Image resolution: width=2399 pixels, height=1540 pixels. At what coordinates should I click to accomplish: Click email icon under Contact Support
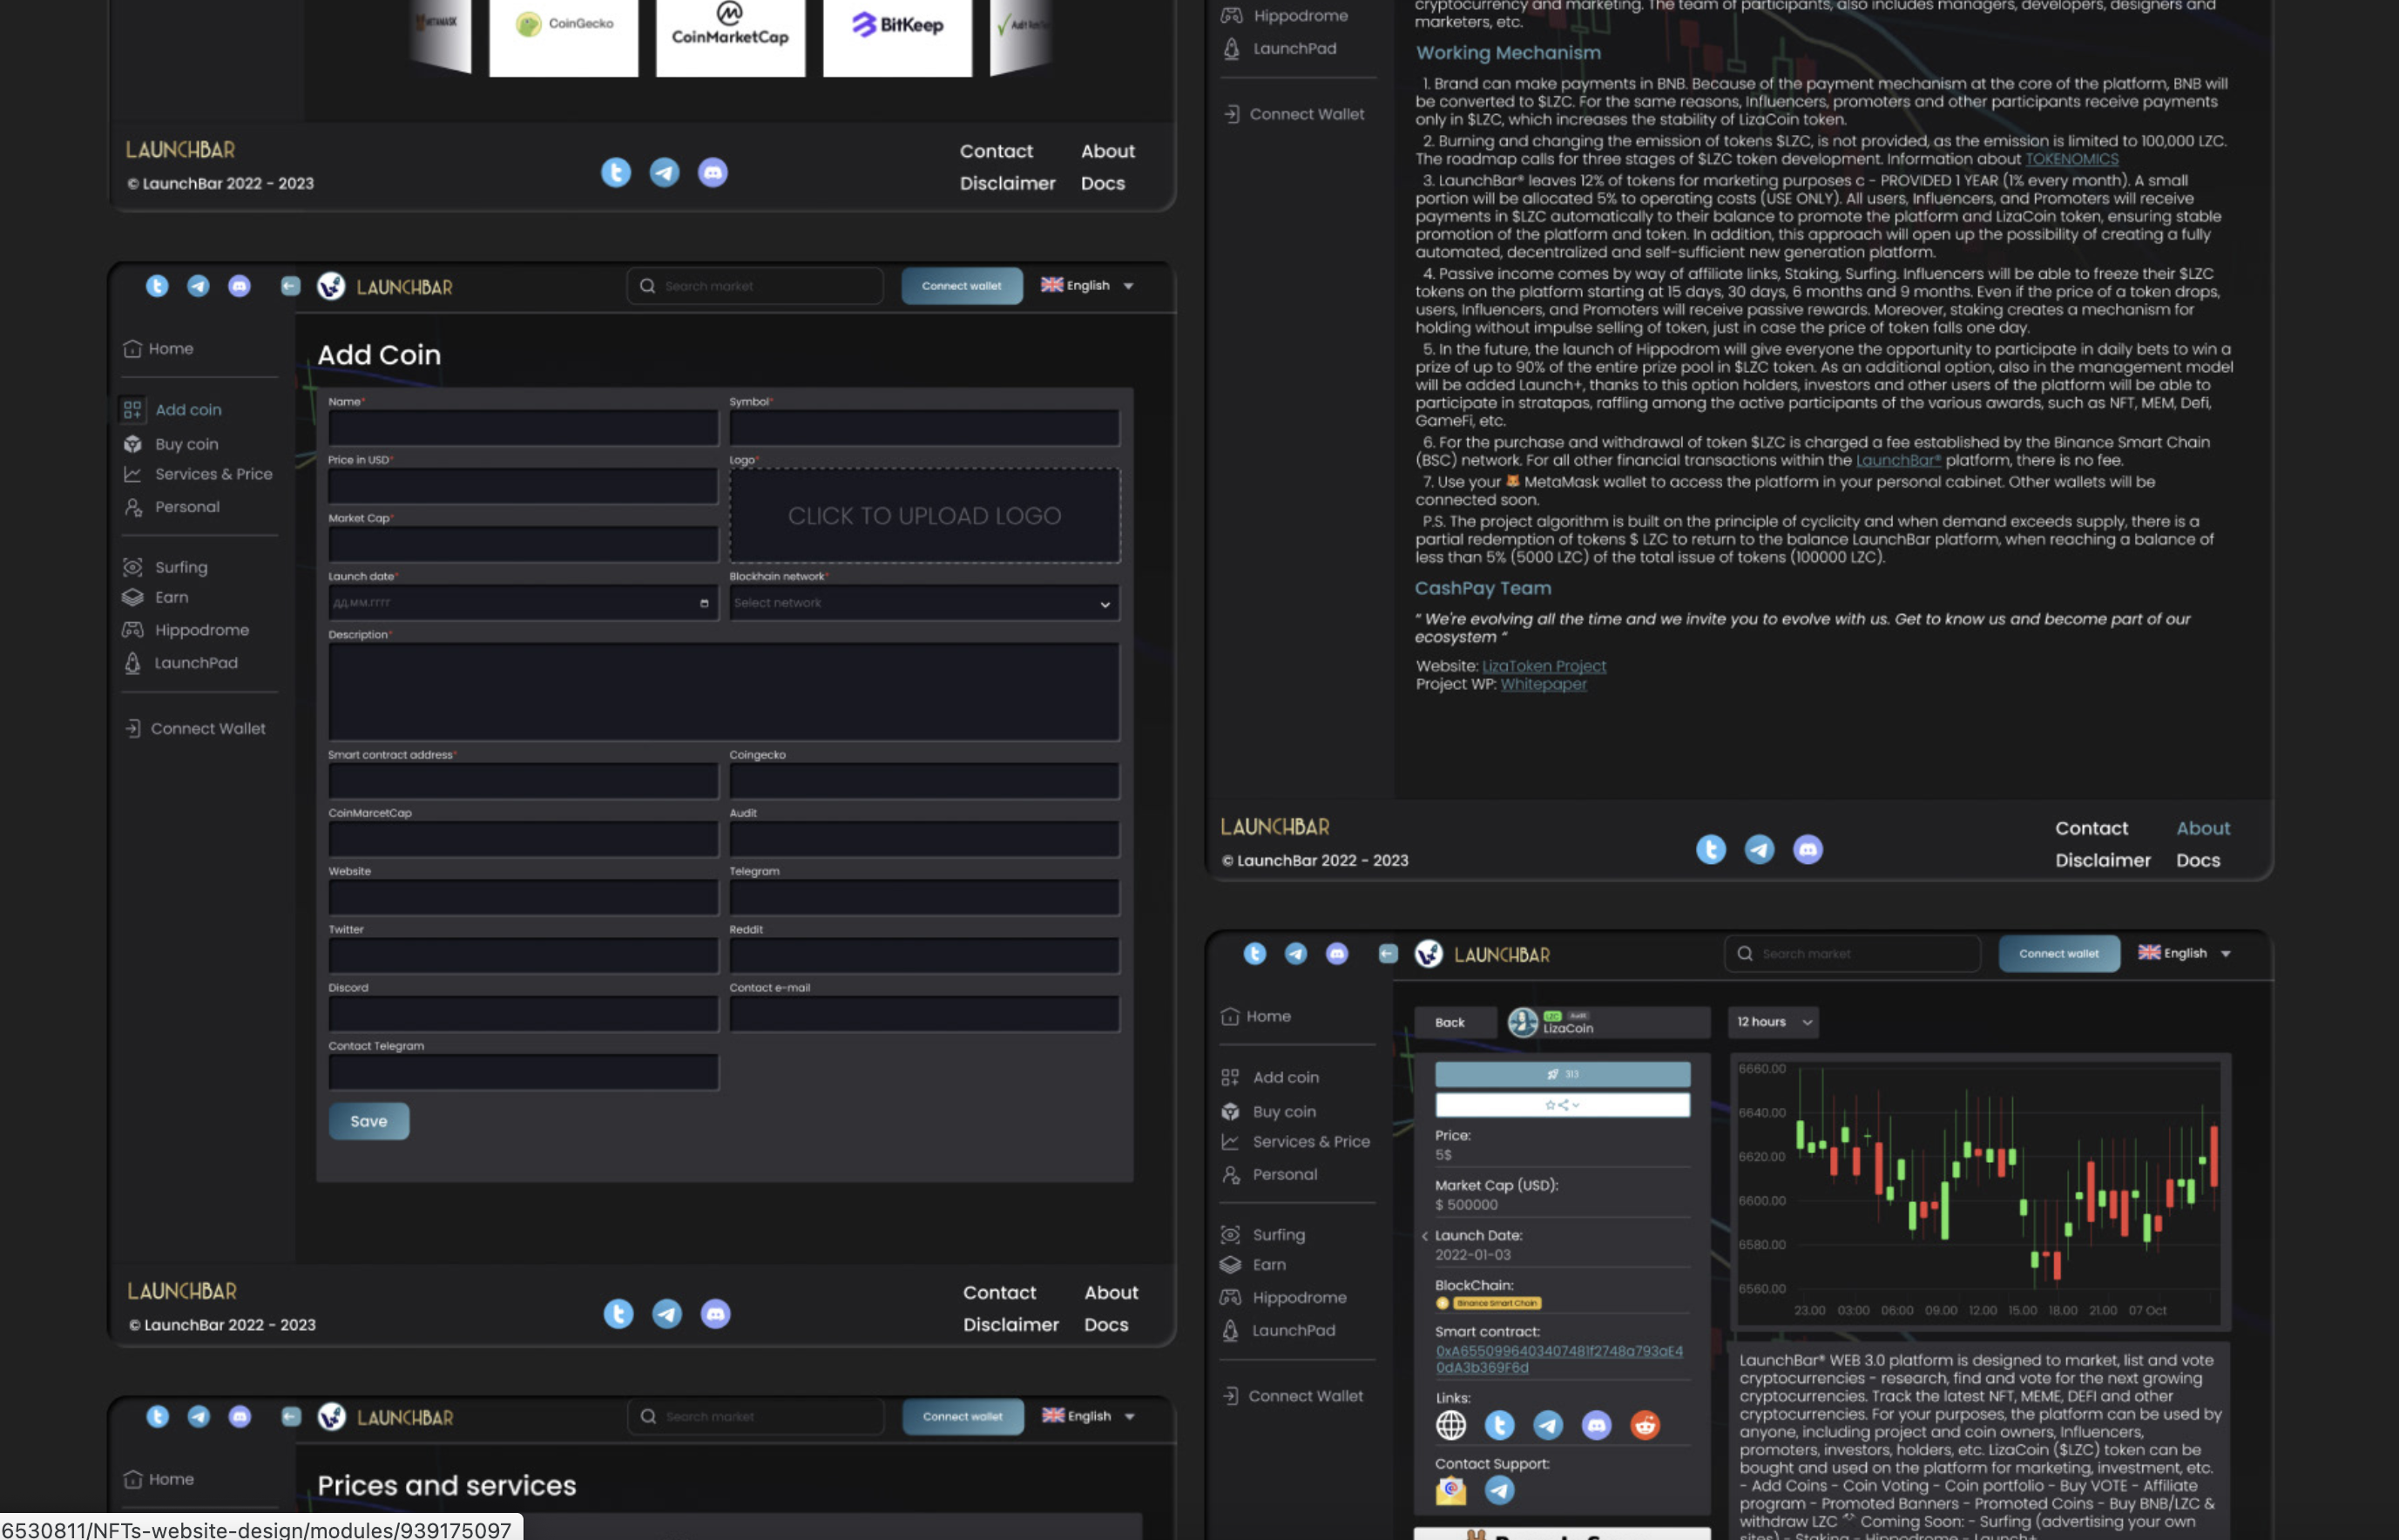pyautogui.click(x=1450, y=1490)
